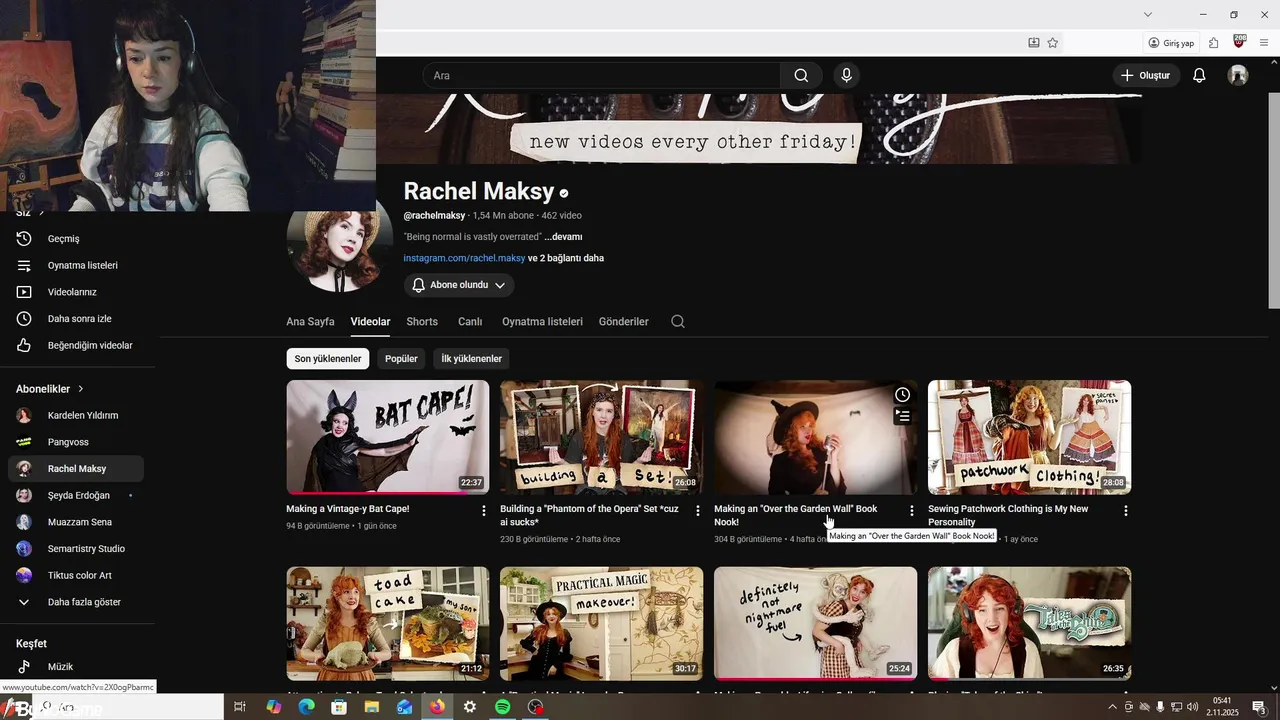Switch to the Shorts channel tab

pos(422,321)
